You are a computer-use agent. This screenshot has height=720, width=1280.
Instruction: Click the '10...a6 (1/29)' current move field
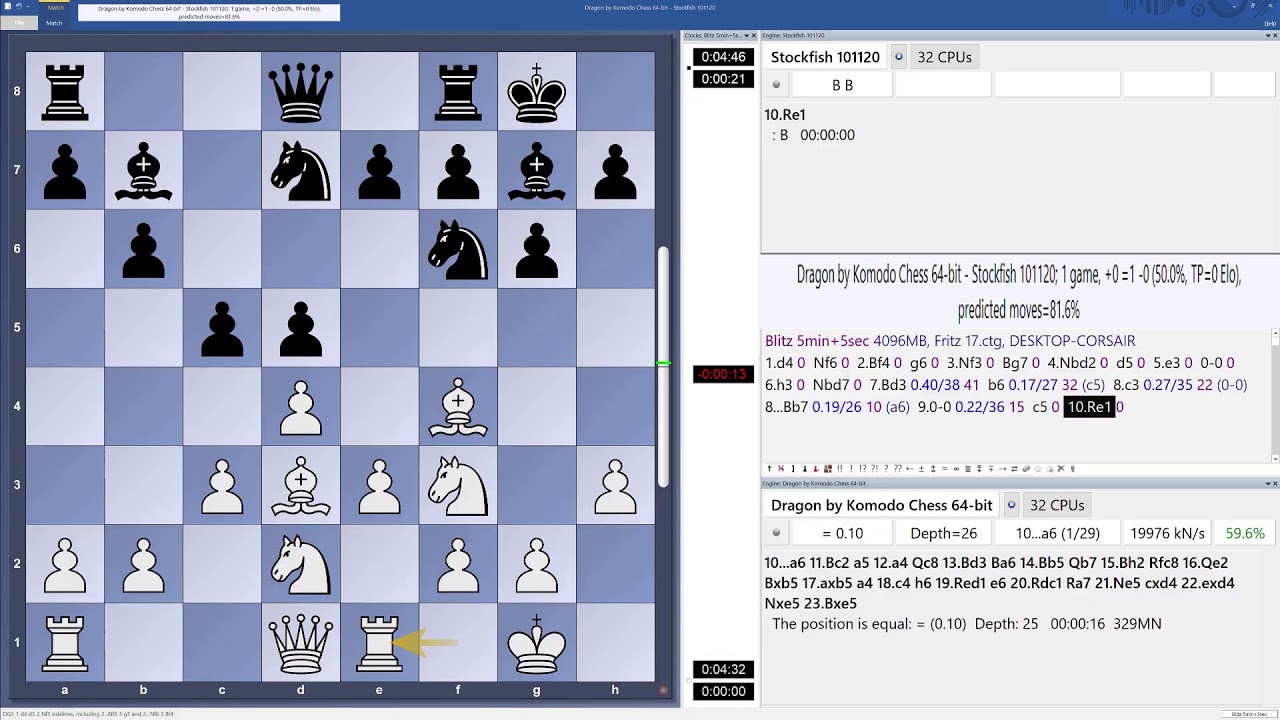1057,533
